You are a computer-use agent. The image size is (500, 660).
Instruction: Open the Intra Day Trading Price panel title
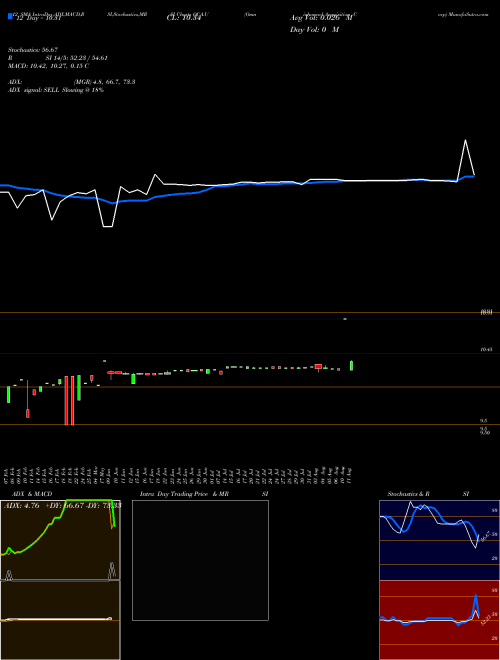click(x=184, y=494)
